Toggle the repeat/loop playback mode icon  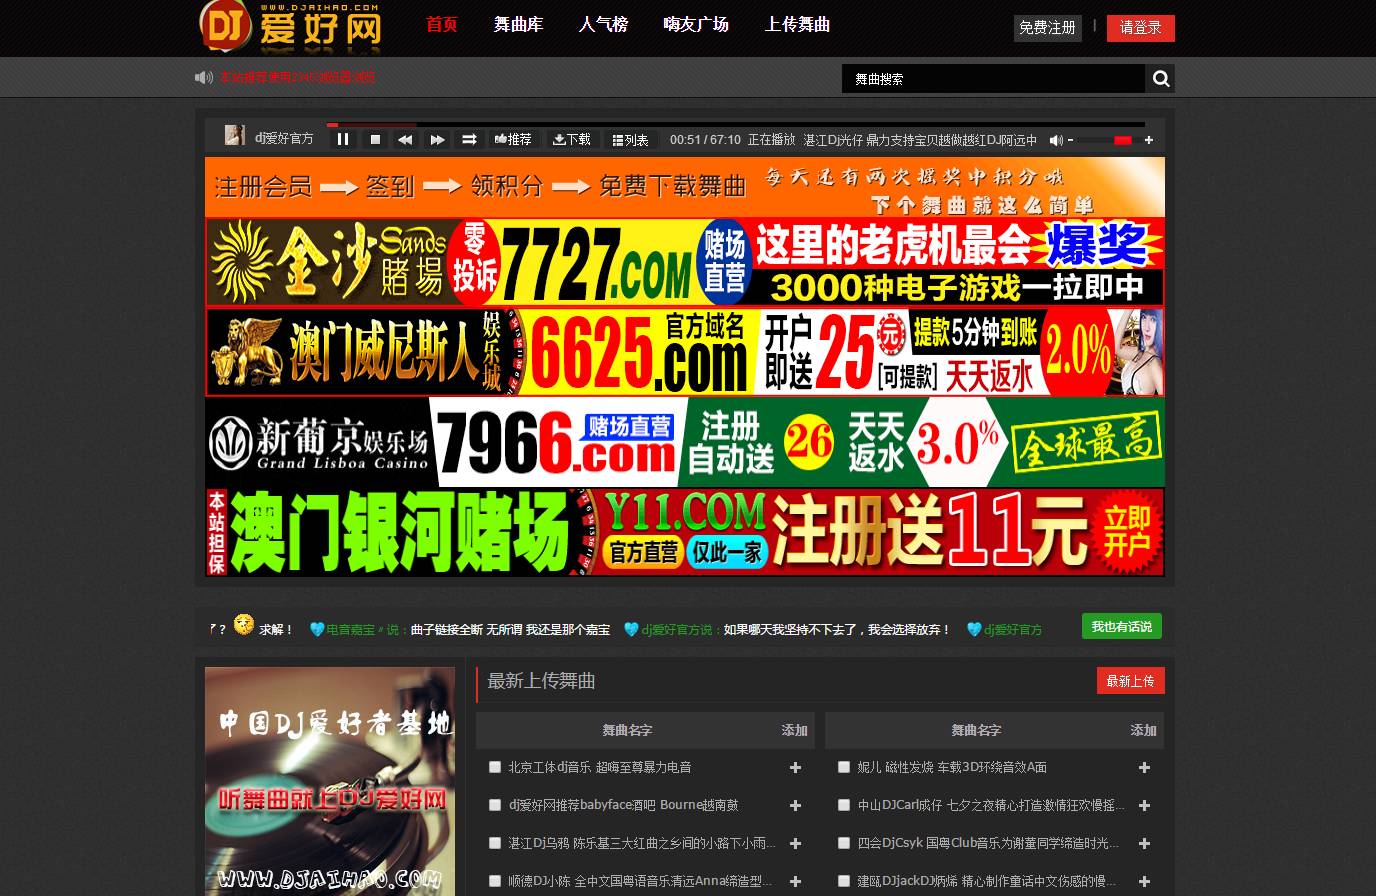tap(469, 140)
